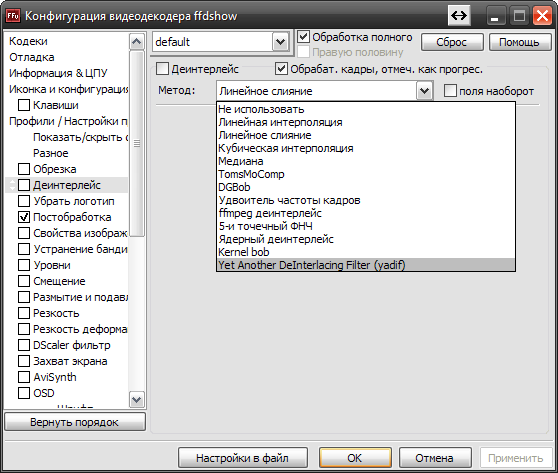Uncheck the Постобработка checkbox in sidebar
This screenshot has height=473, width=558.
click(x=24, y=217)
